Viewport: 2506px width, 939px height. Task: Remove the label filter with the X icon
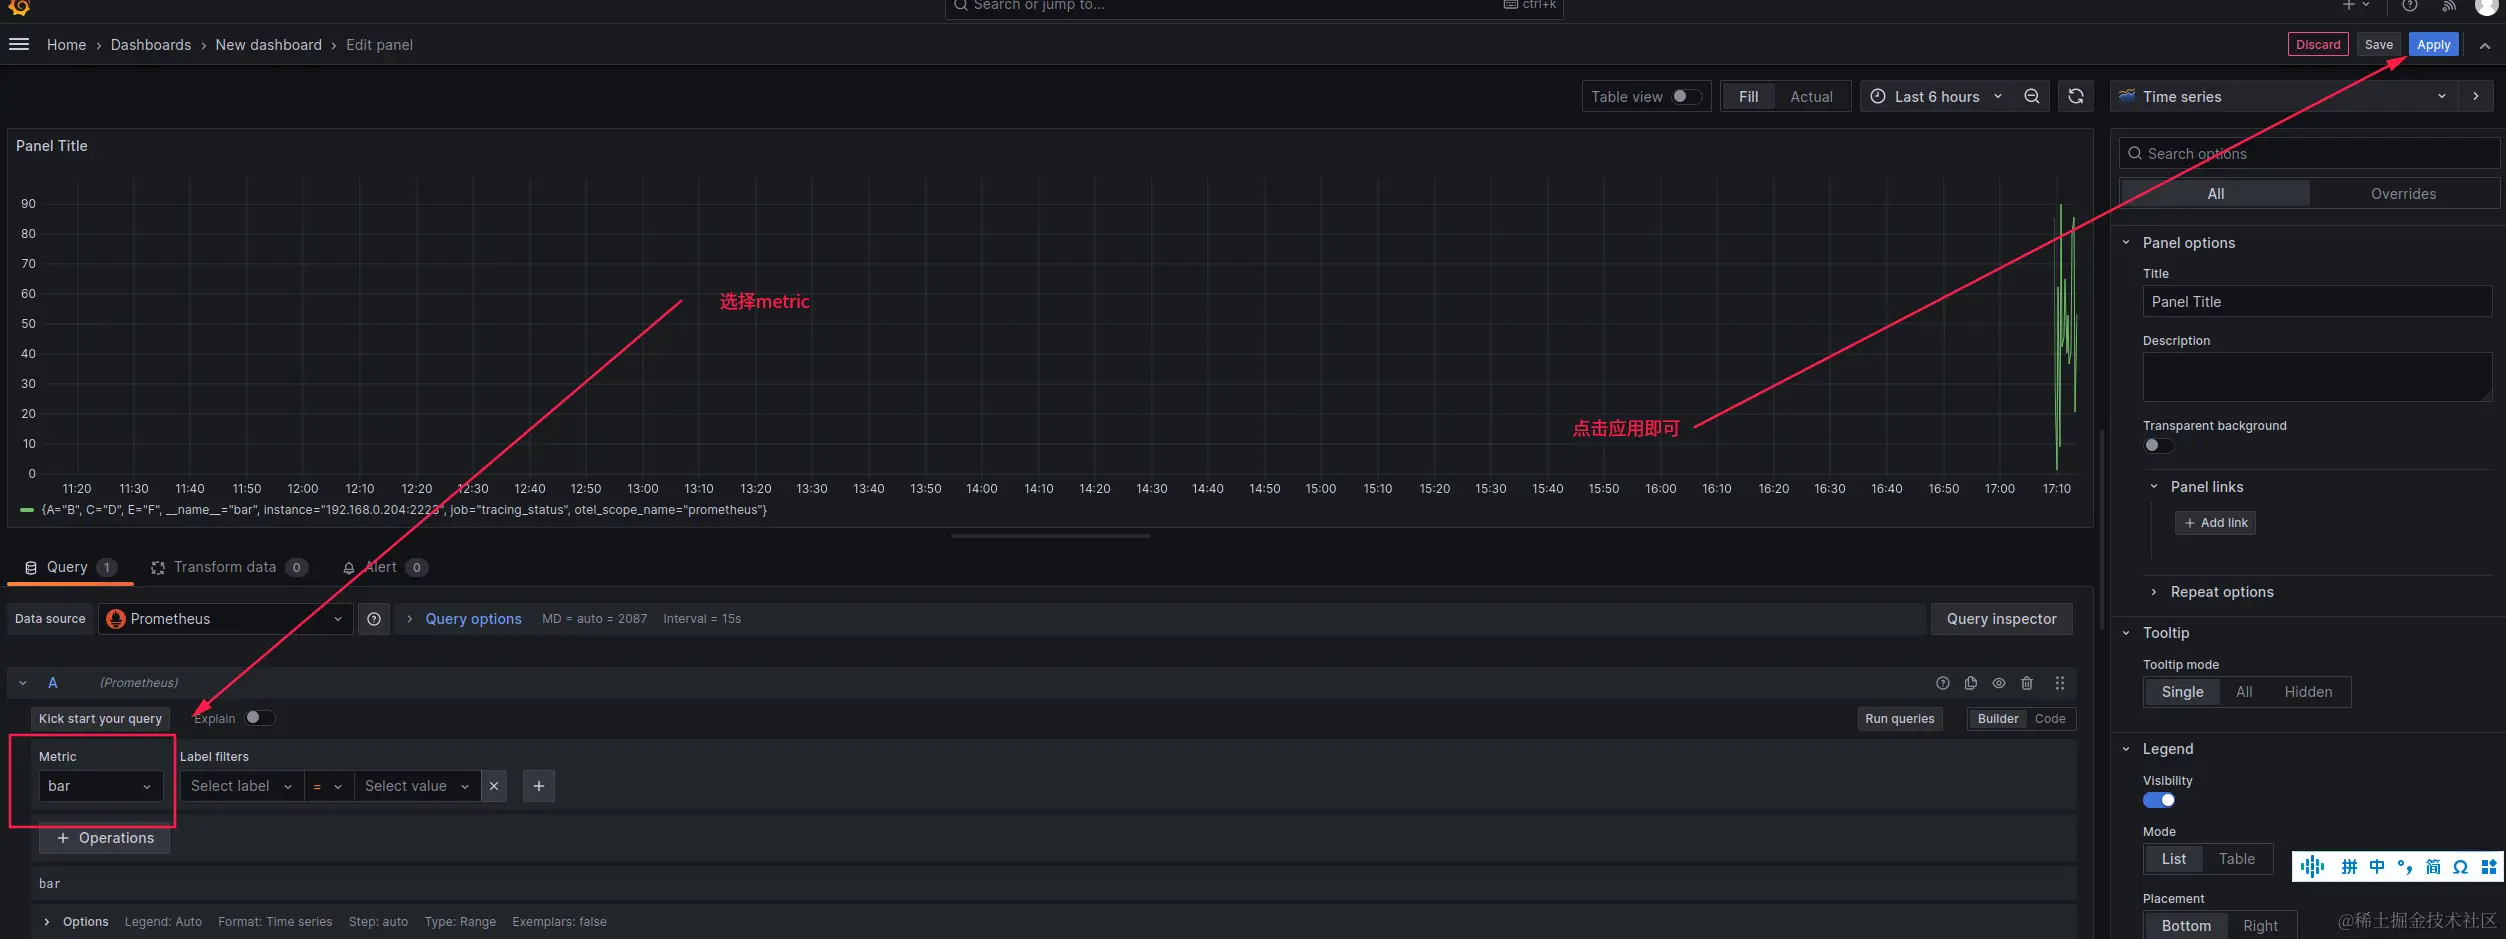click(x=494, y=786)
